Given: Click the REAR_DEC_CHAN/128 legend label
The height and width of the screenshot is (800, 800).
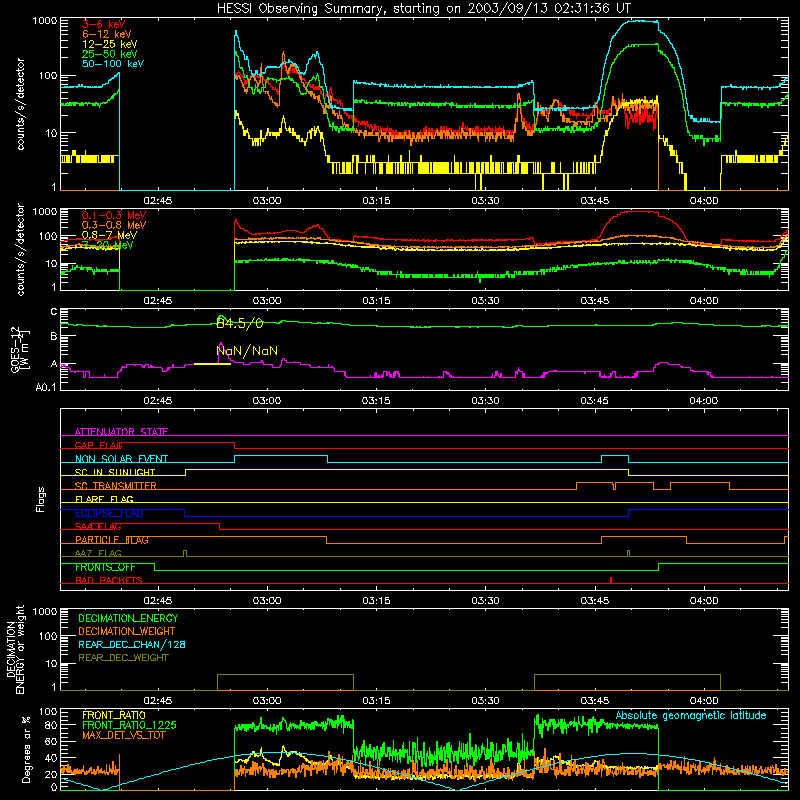Looking at the screenshot, I should (x=132, y=644).
